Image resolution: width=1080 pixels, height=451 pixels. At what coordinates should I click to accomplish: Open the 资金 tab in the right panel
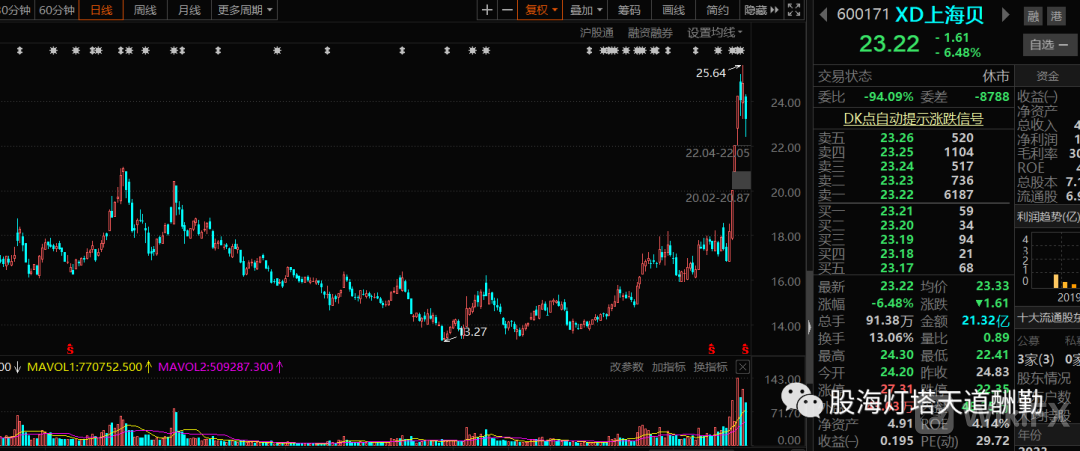pyautogui.click(x=1047, y=76)
